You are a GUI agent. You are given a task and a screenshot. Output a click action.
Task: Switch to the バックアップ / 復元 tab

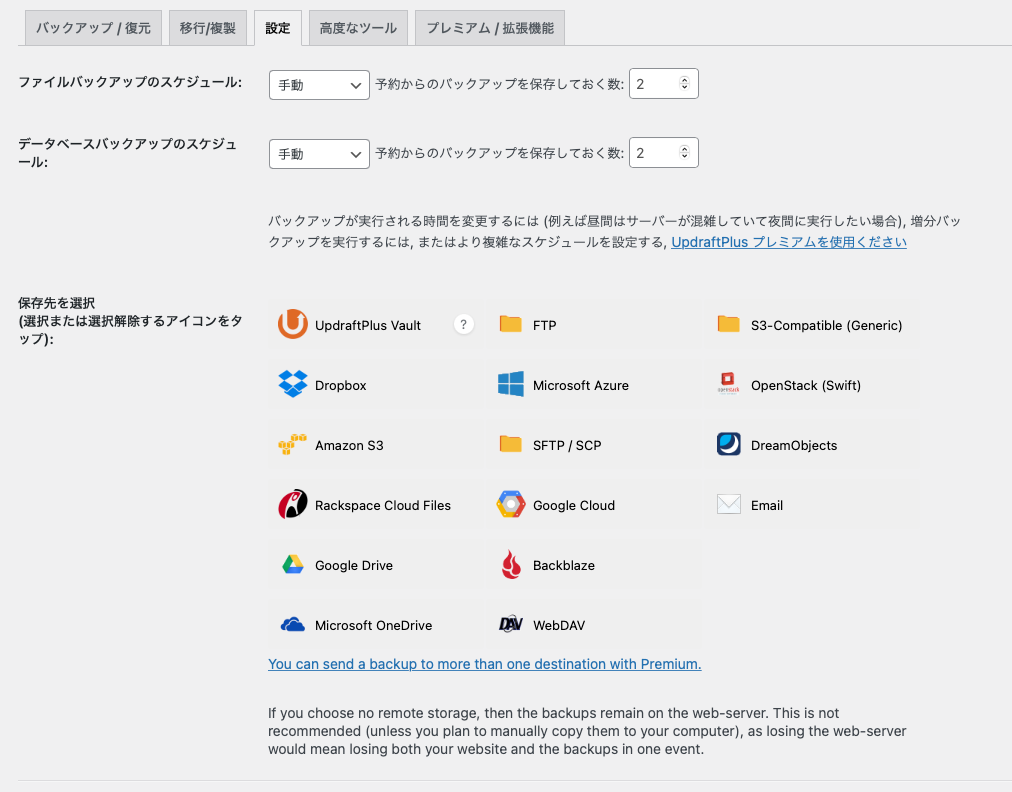point(93,28)
